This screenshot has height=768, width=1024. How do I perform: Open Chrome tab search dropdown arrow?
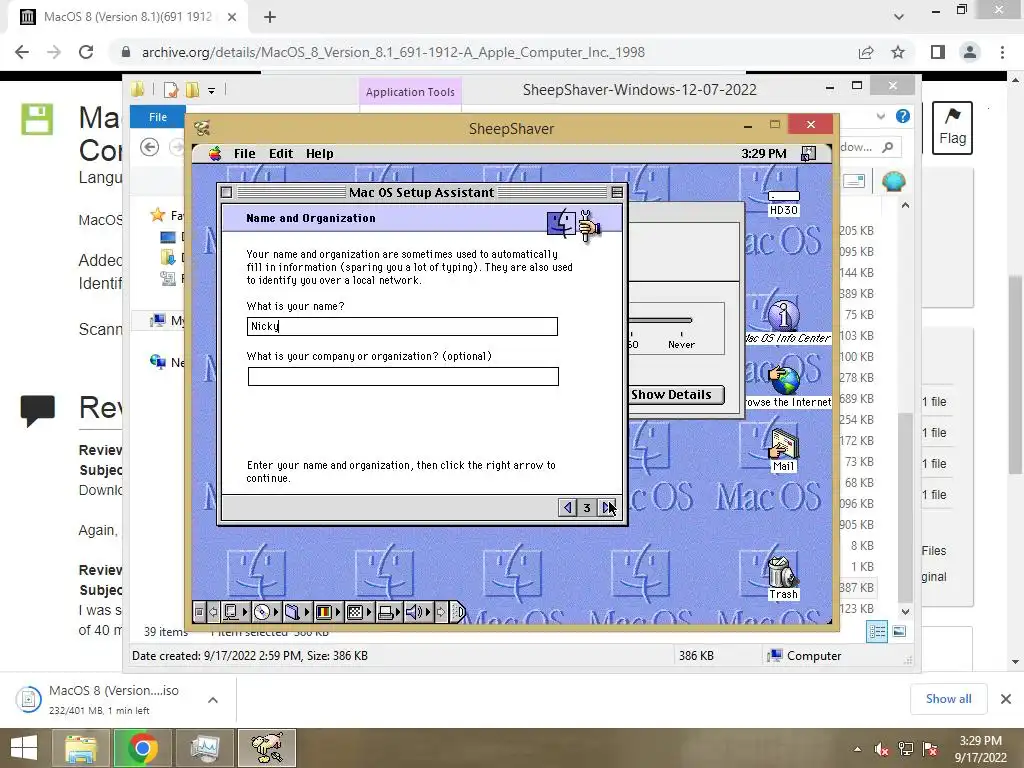tap(899, 17)
